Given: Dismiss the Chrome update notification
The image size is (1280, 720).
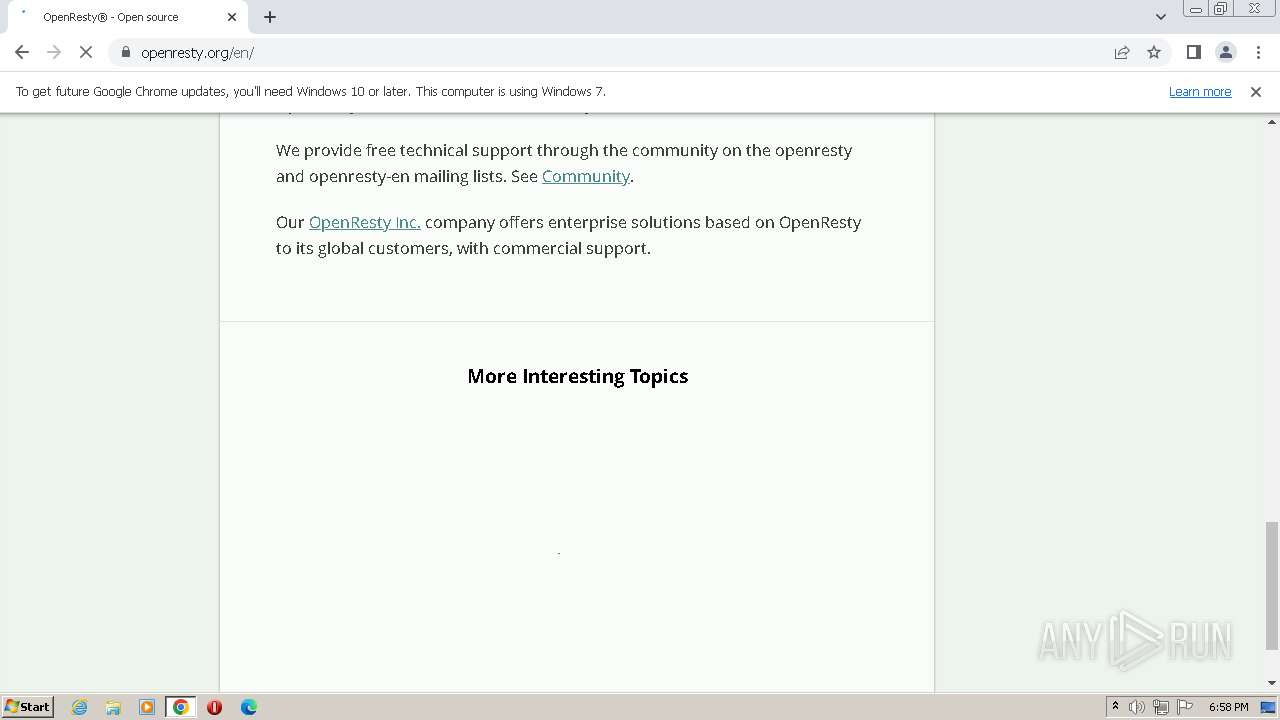Looking at the screenshot, I should [1256, 91].
